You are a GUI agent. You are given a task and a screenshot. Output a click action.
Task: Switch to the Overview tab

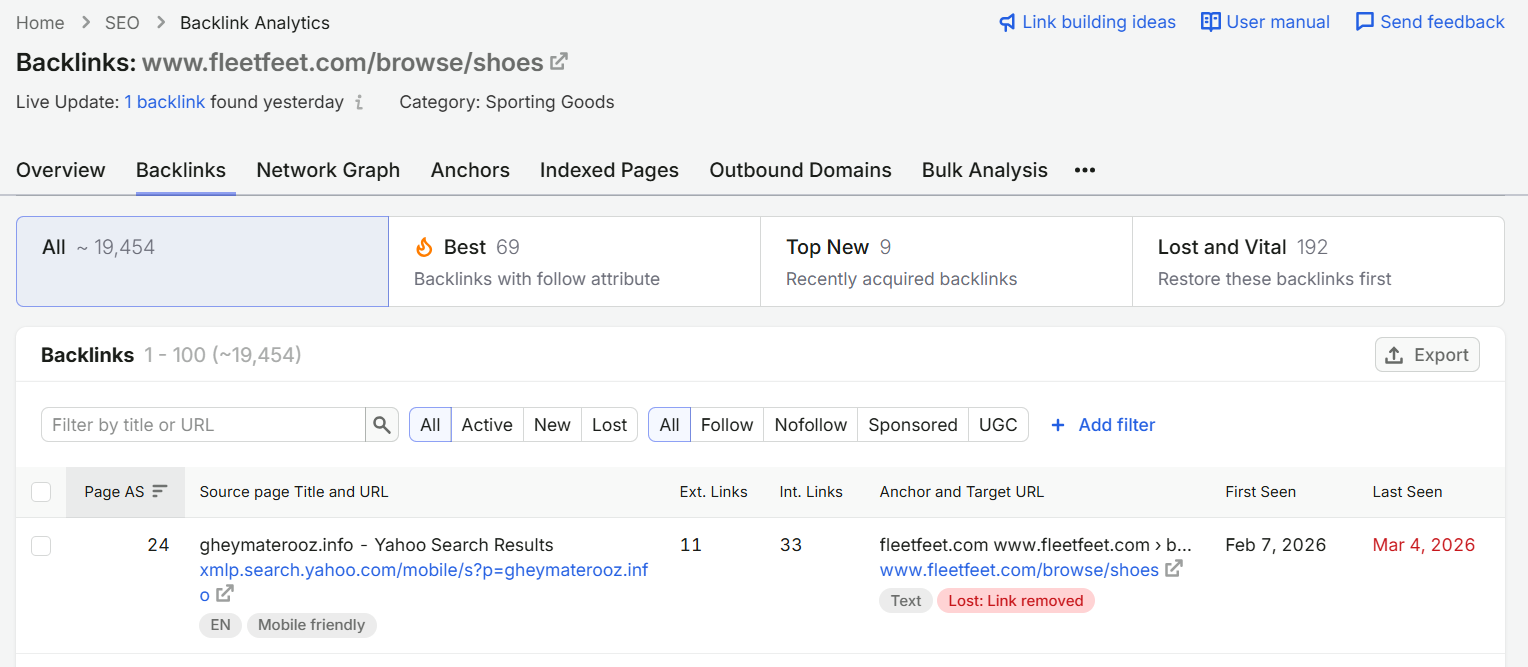[61, 170]
